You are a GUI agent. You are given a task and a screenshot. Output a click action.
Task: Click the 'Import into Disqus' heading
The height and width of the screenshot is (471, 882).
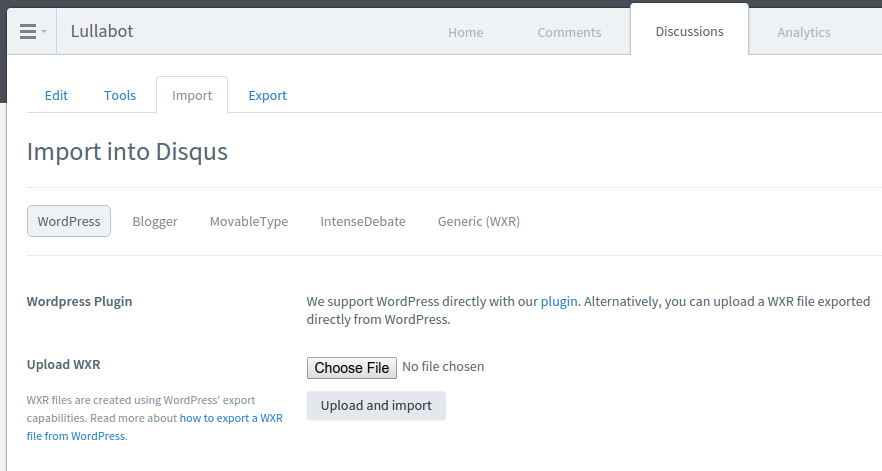pos(127,152)
